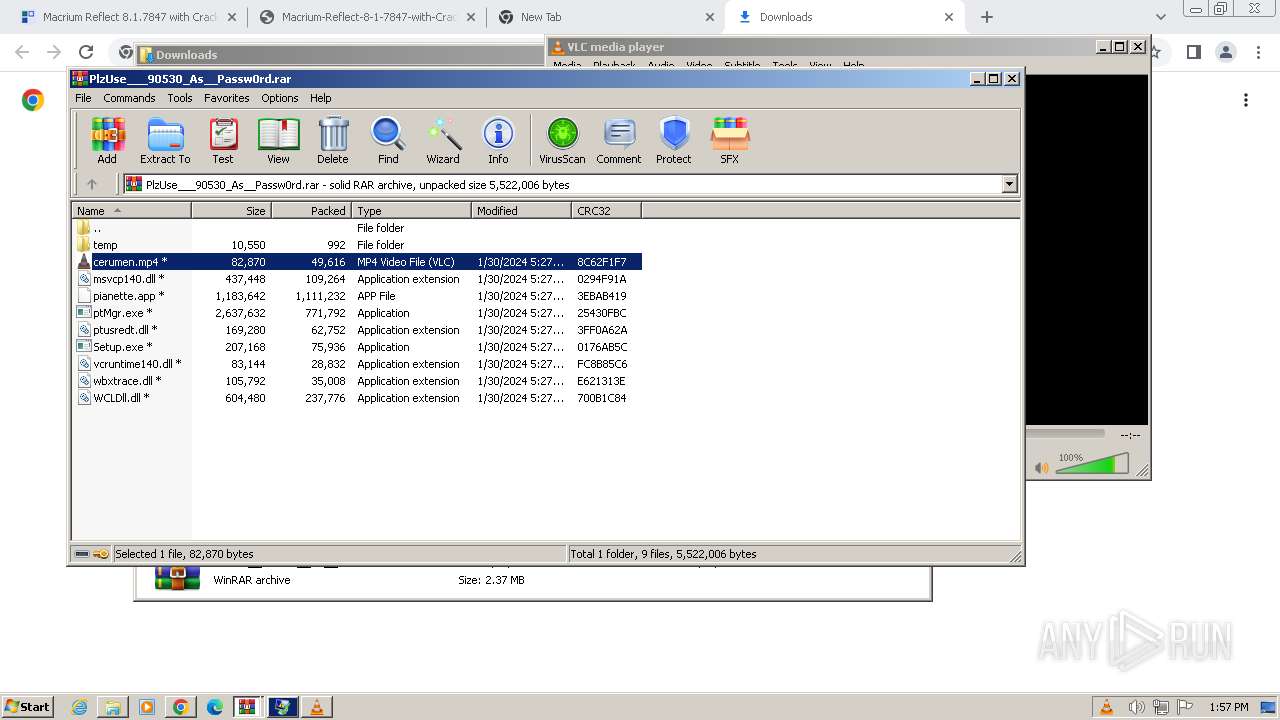Open the Comment tool
1280x720 pixels.
(x=619, y=140)
